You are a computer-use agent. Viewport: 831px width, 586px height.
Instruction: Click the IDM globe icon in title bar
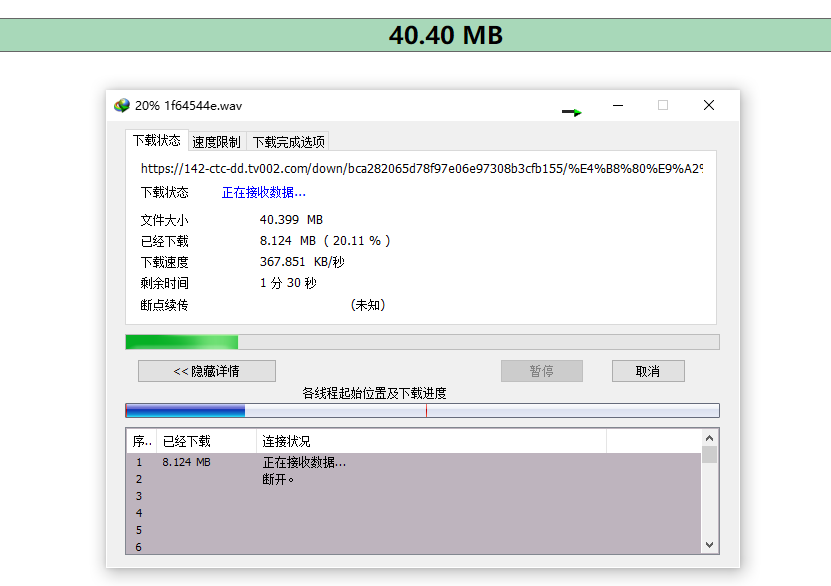click(122, 105)
